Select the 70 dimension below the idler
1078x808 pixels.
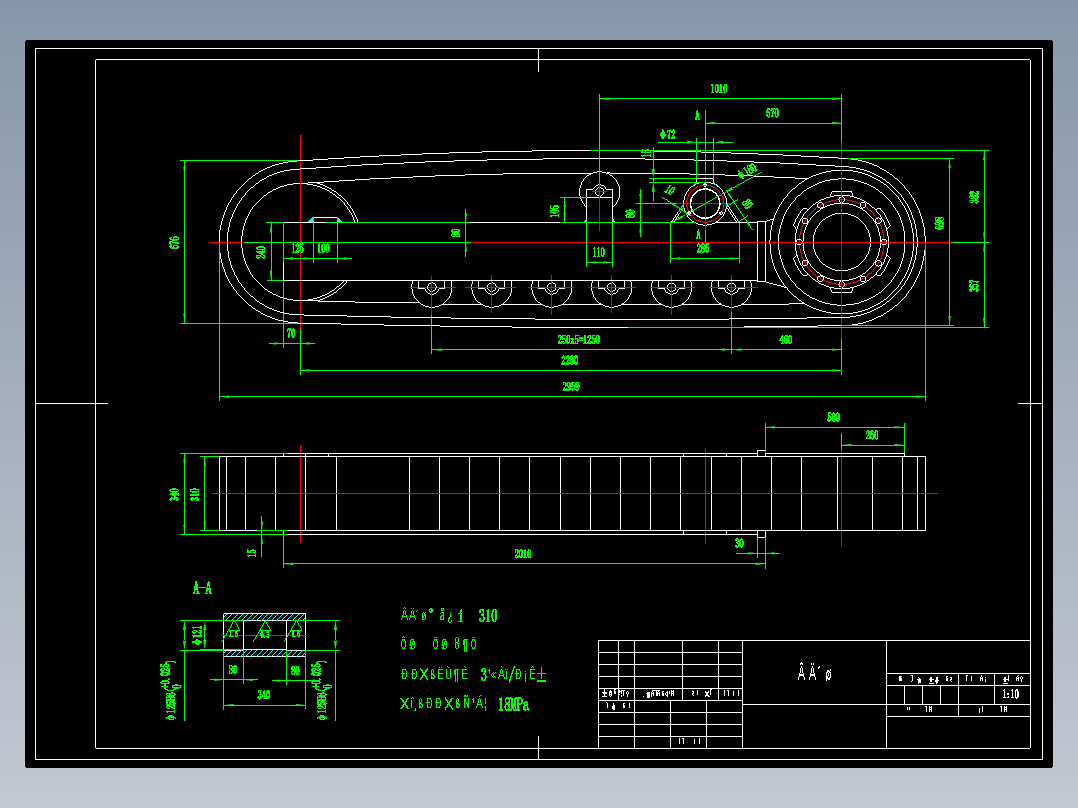292,334
